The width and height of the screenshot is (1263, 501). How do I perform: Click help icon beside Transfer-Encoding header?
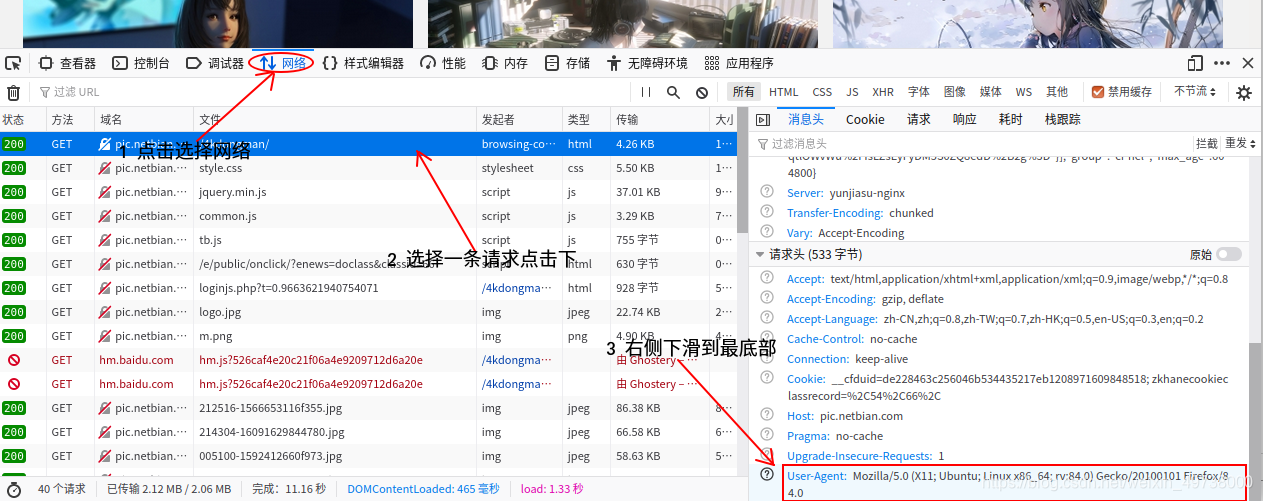(x=767, y=212)
